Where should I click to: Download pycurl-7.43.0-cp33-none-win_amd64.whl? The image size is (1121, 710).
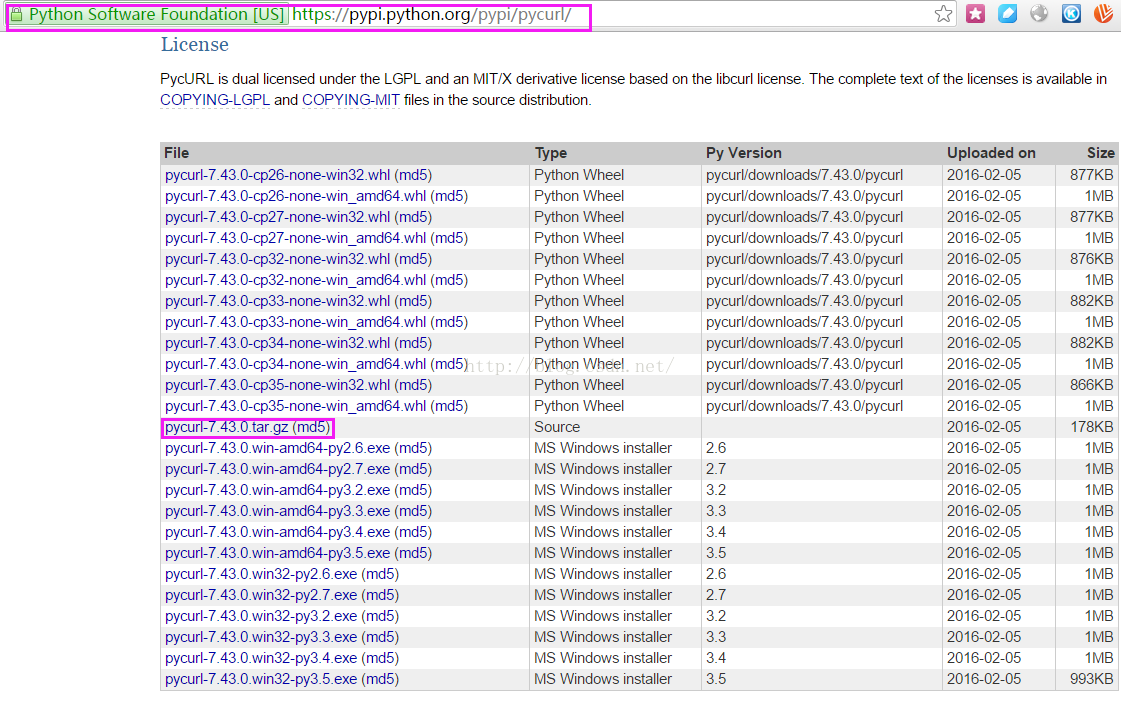295,322
